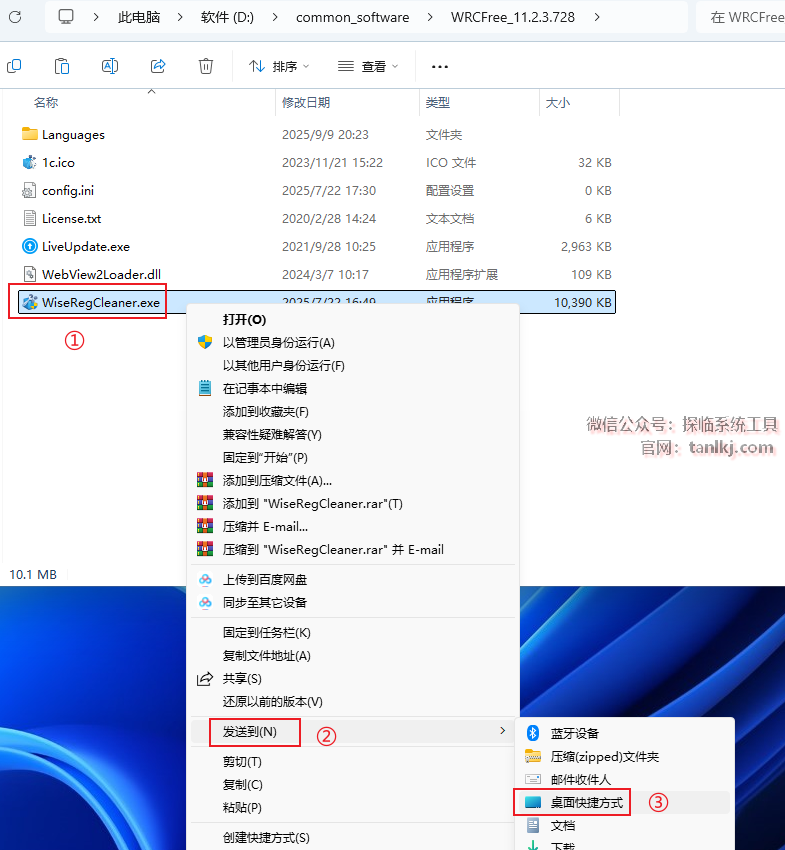Choose 在记事本中编辑 in context menu
This screenshot has width=785, height=850.
353,388
